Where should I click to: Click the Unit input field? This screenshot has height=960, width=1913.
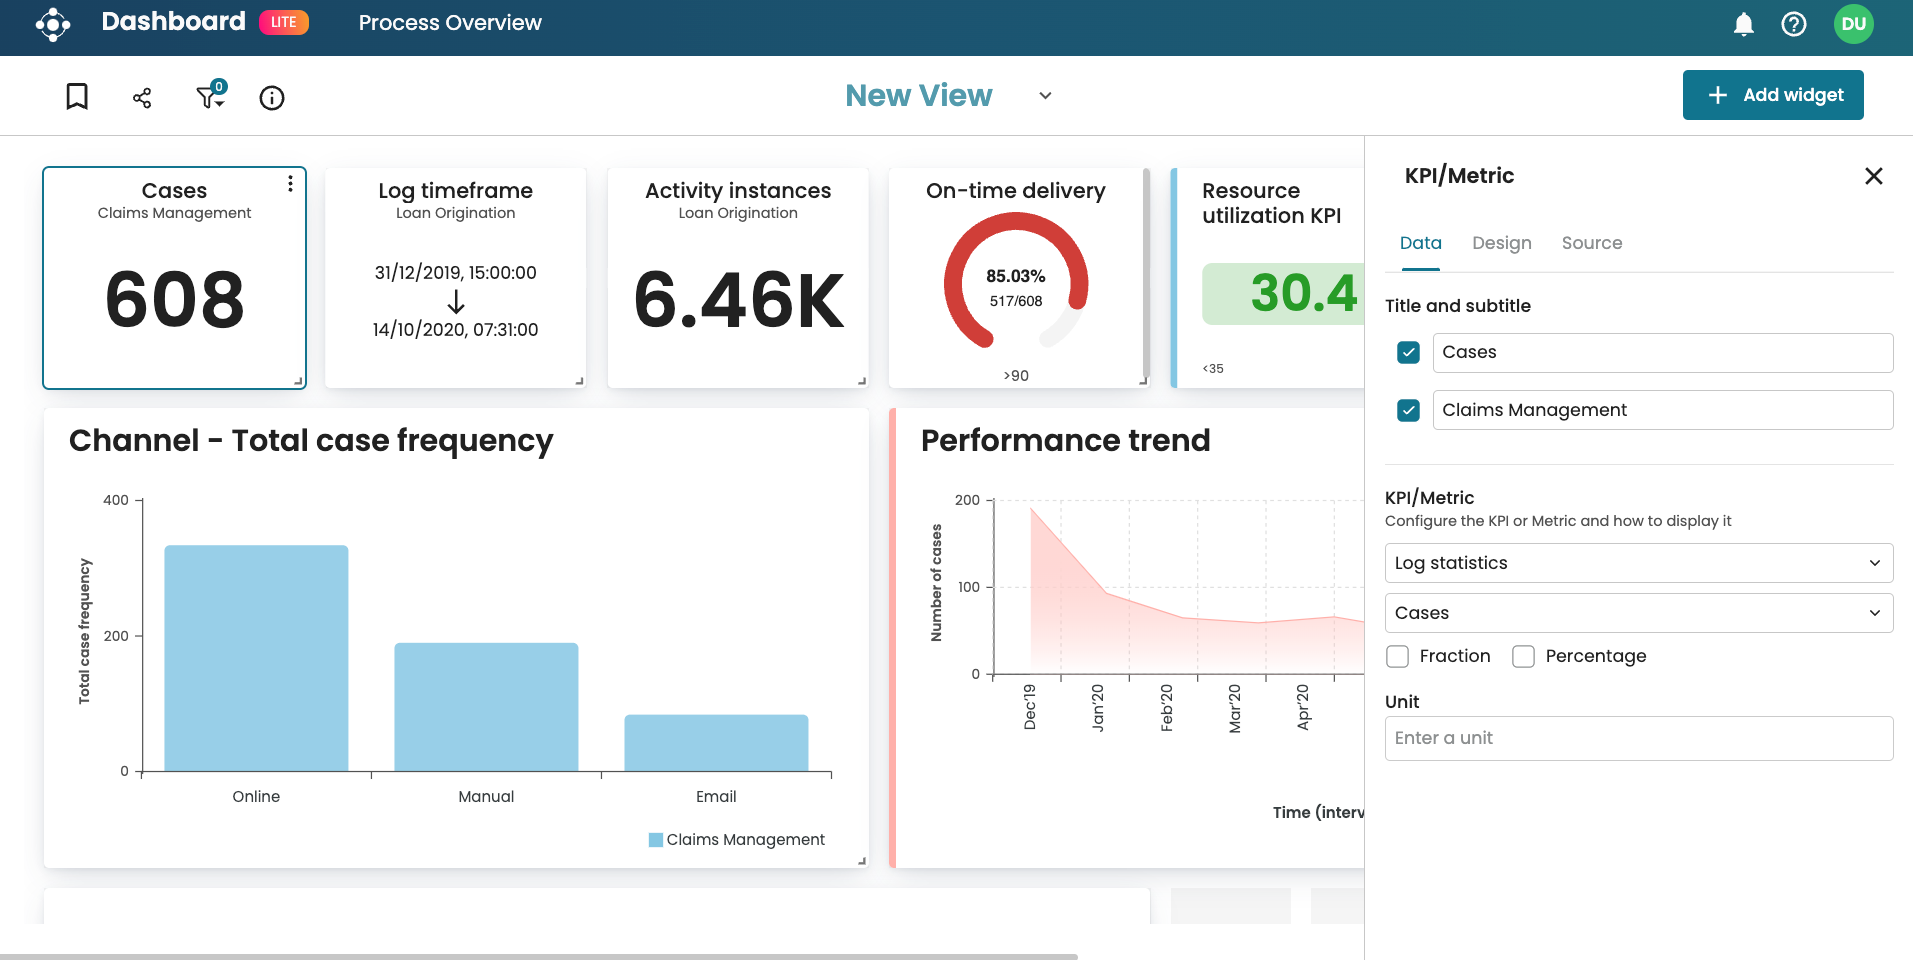tap(1638, 738)
